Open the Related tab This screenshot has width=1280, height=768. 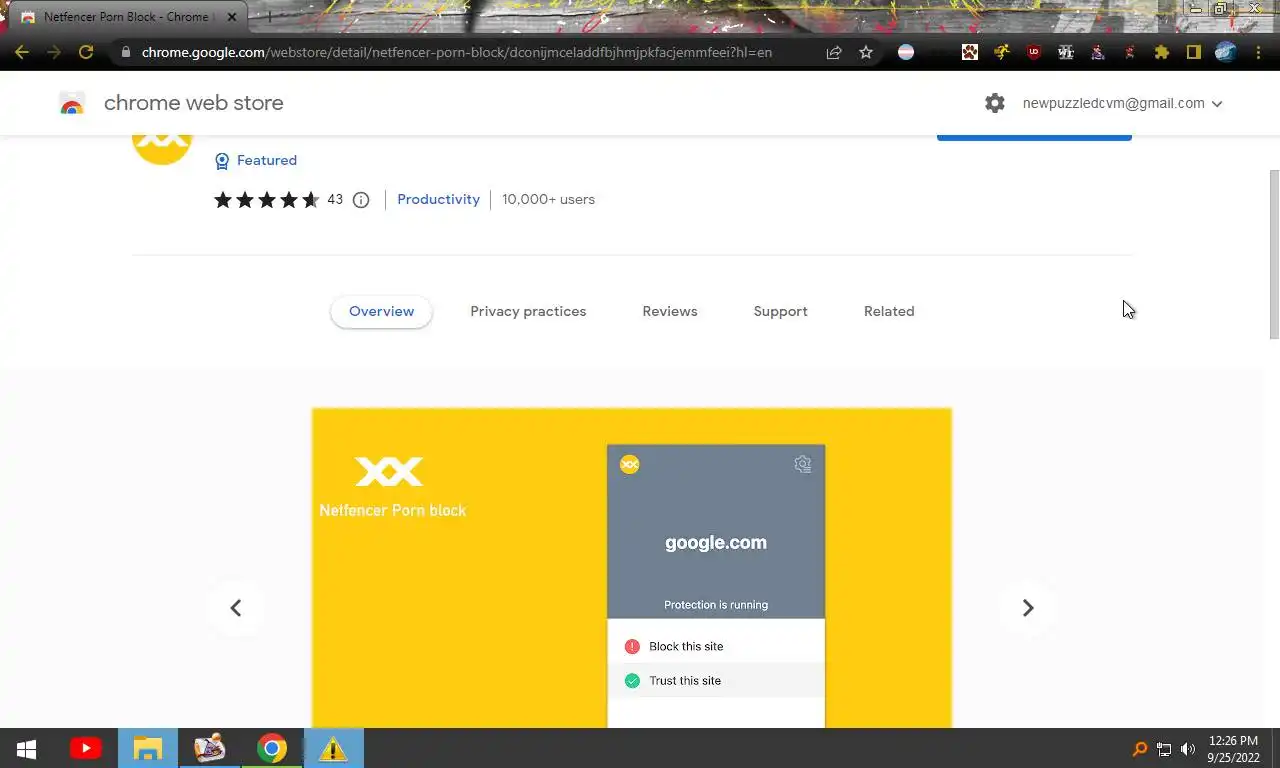(x=889, y=311)
